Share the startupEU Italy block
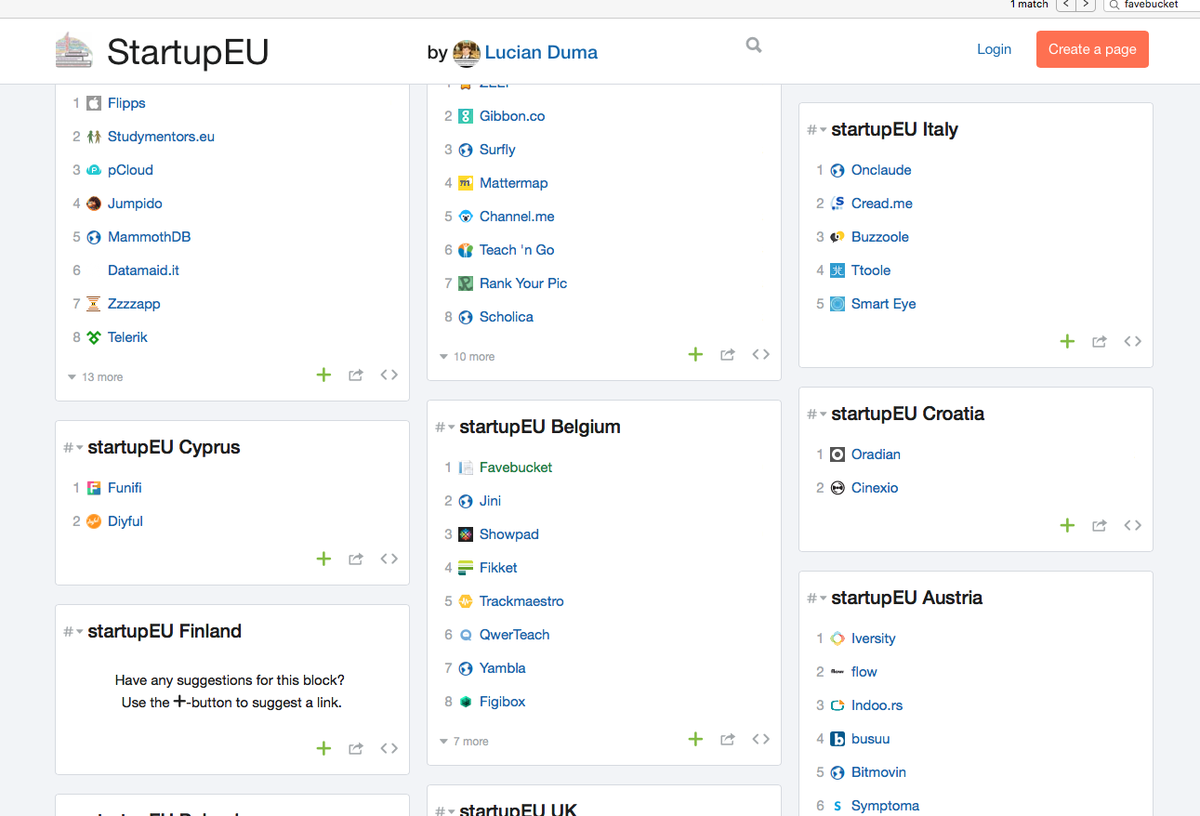This screenshot has width=1200, height=816. 1100,341
